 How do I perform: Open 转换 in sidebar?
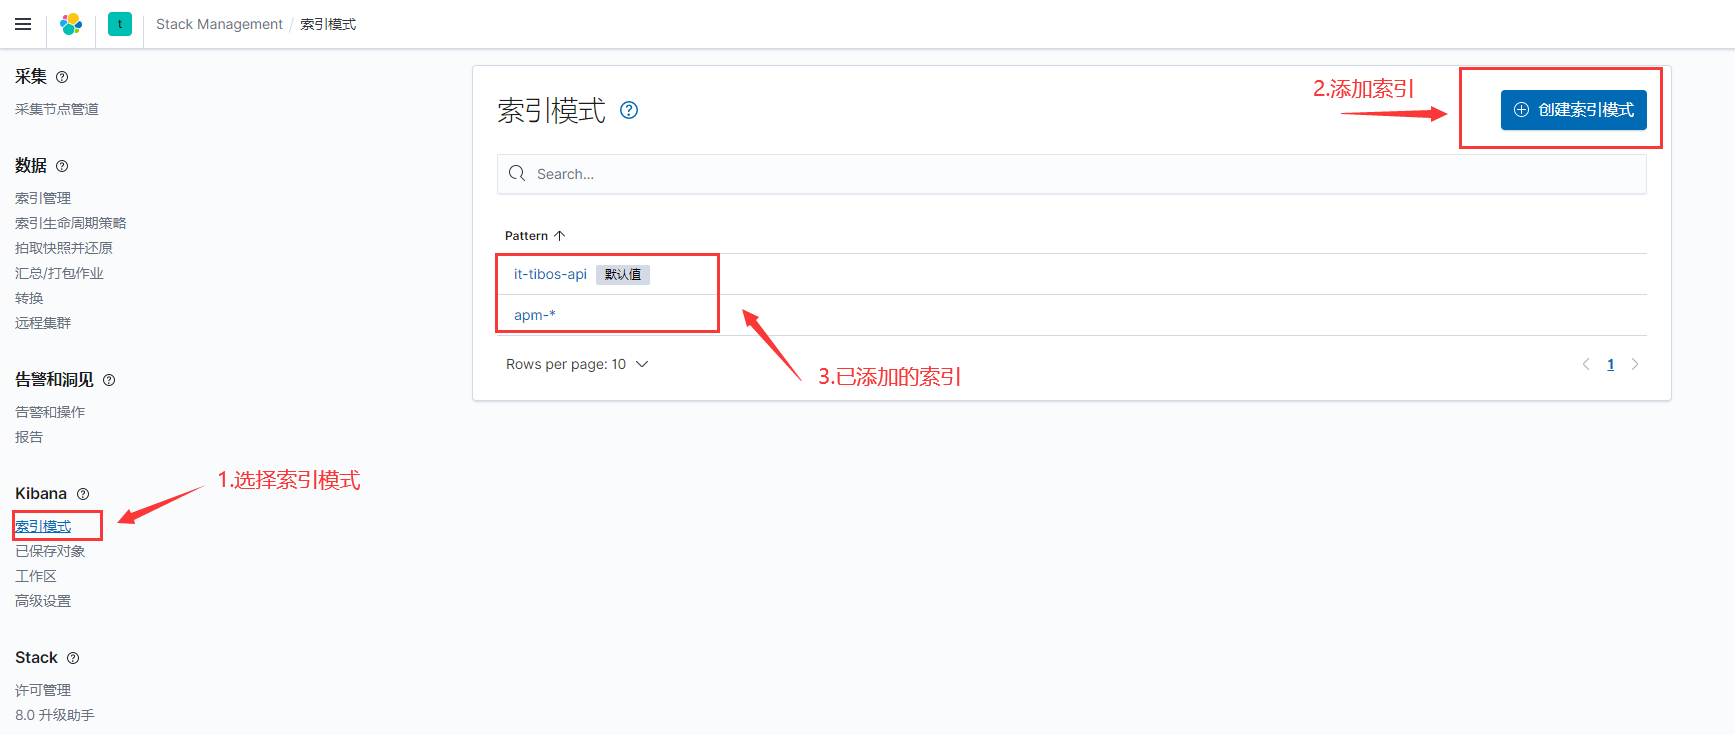pos(29,298)
